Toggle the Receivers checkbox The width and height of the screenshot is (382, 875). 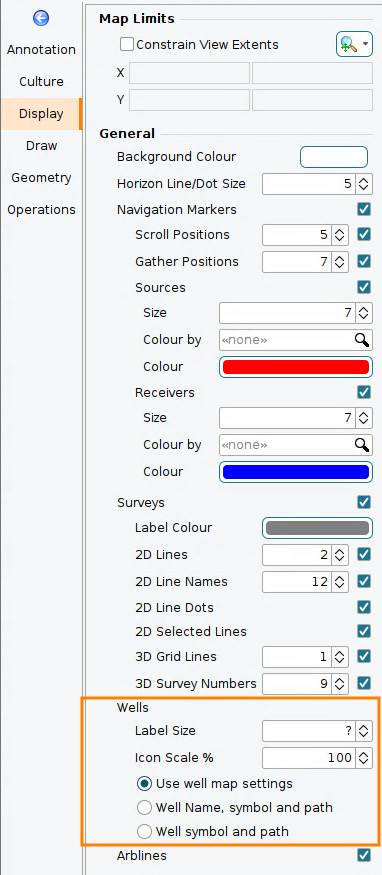coord(364,392)
